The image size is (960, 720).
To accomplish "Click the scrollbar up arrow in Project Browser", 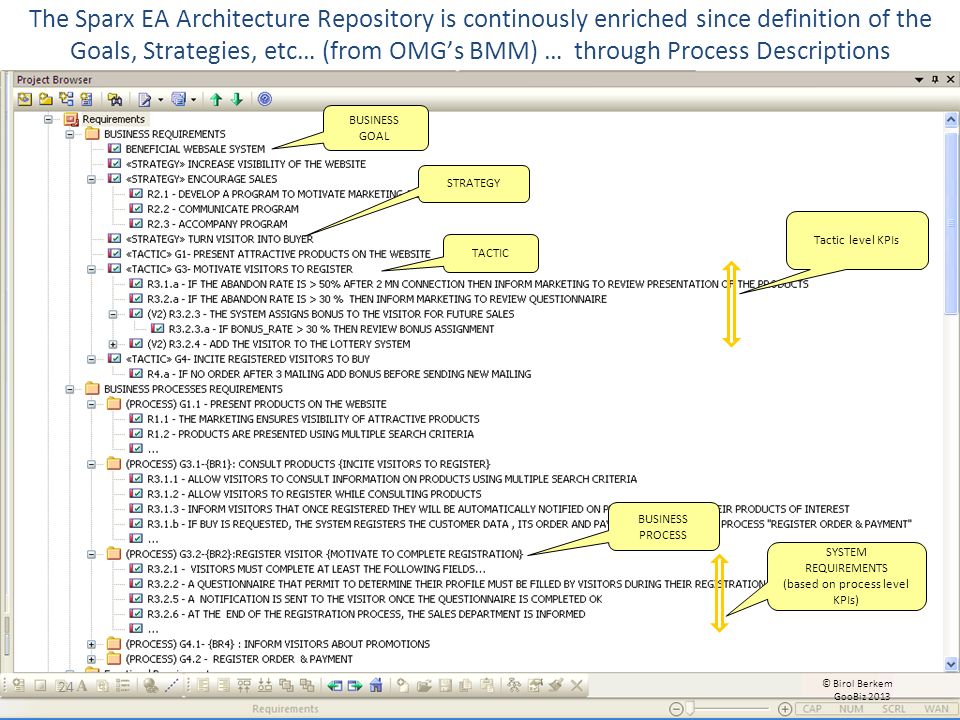I will click(x=950, y=120).
